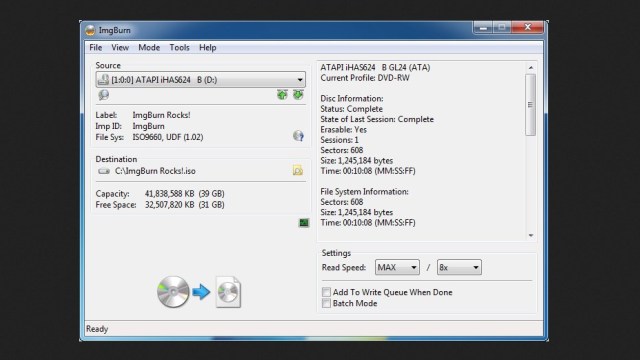Click the ImgBurn title bar application icon
The width and height of the screenshot is (640, 360).
(90, 30)
